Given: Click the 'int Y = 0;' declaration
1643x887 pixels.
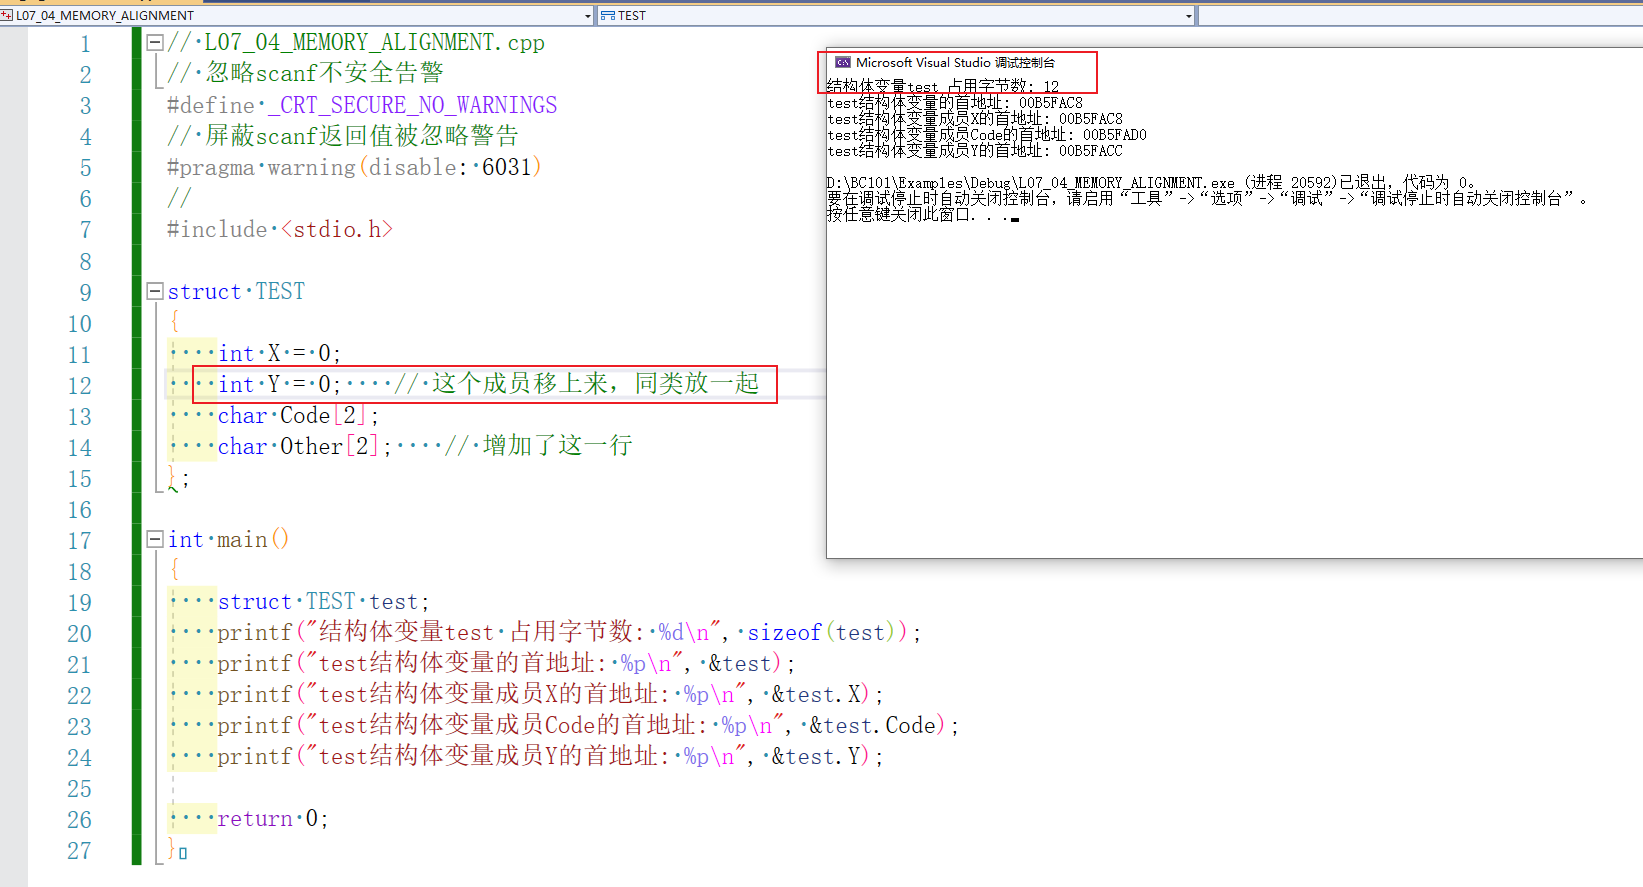Looking at the screenshot, I should 280,384.
